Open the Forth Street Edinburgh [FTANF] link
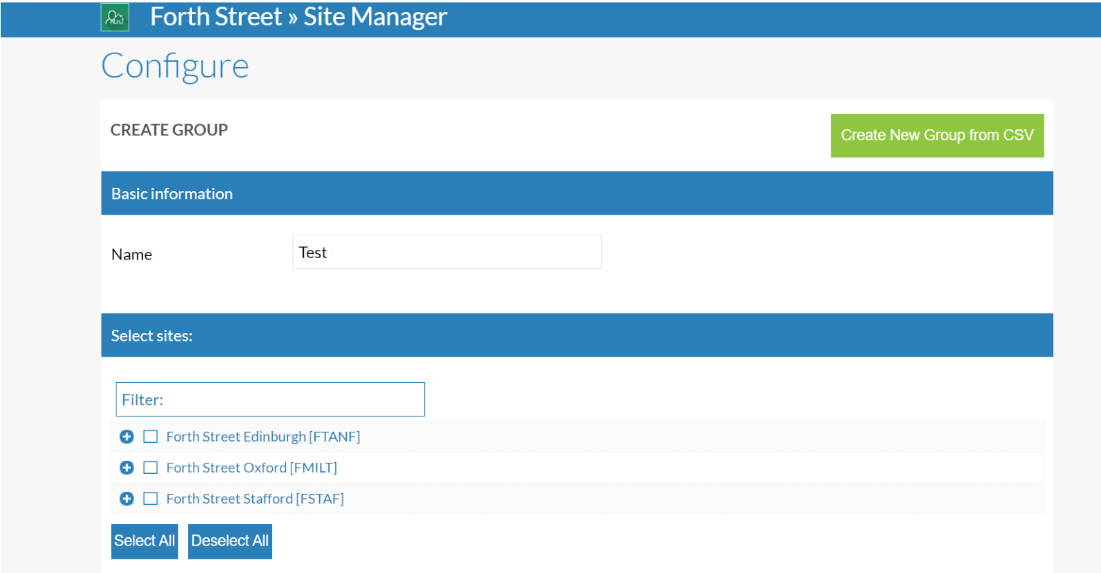1101x573 pixels. click(262, 437)
